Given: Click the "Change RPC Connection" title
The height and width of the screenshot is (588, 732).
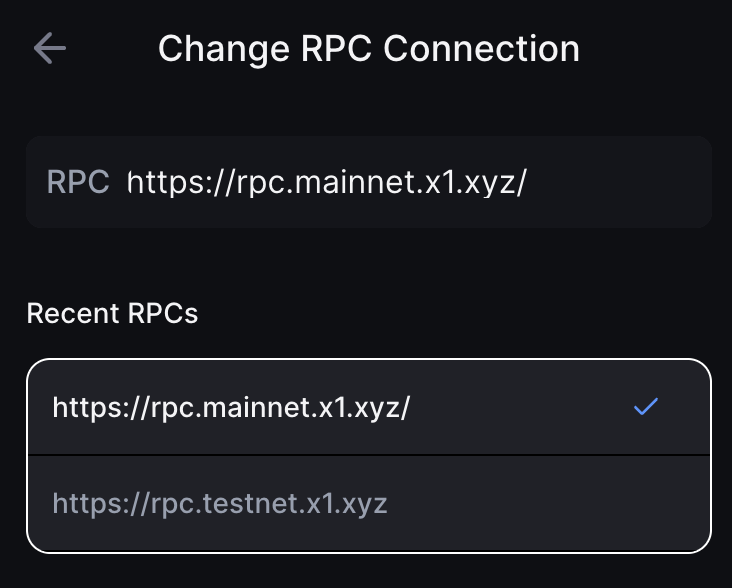Looking at the screenshot, I should [x=368, y=48].
